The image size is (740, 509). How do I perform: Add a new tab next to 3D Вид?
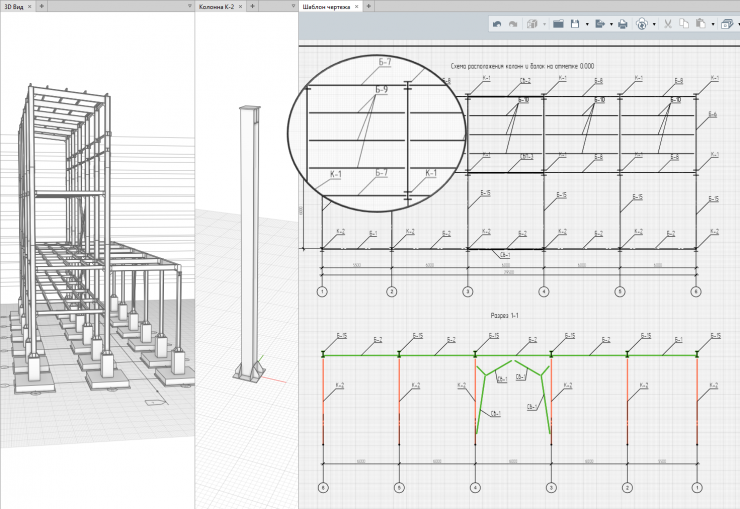coord(41,6)
